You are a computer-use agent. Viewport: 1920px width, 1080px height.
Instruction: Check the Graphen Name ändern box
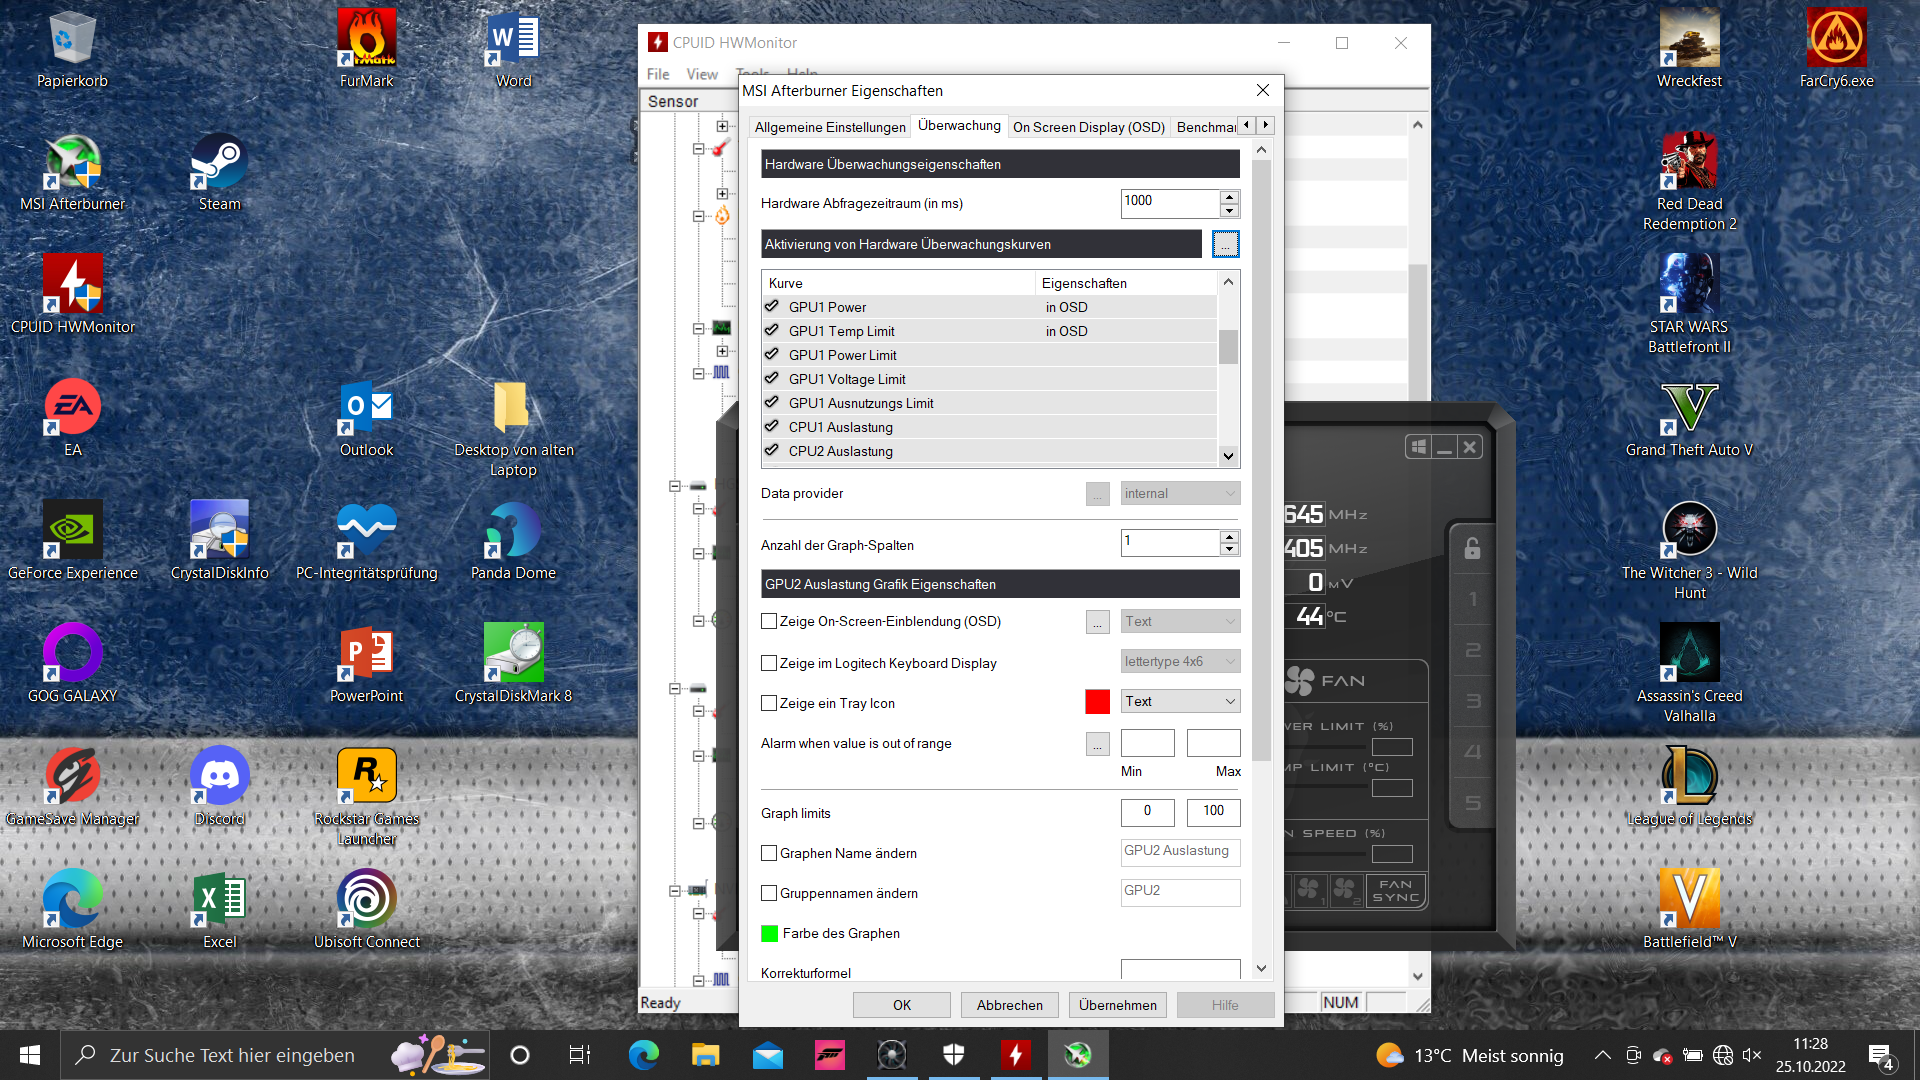(769, 854)
